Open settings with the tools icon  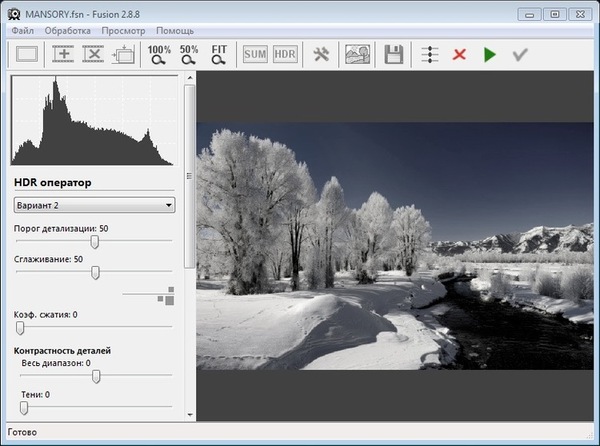pyautogui.click(x=321, y=55)
